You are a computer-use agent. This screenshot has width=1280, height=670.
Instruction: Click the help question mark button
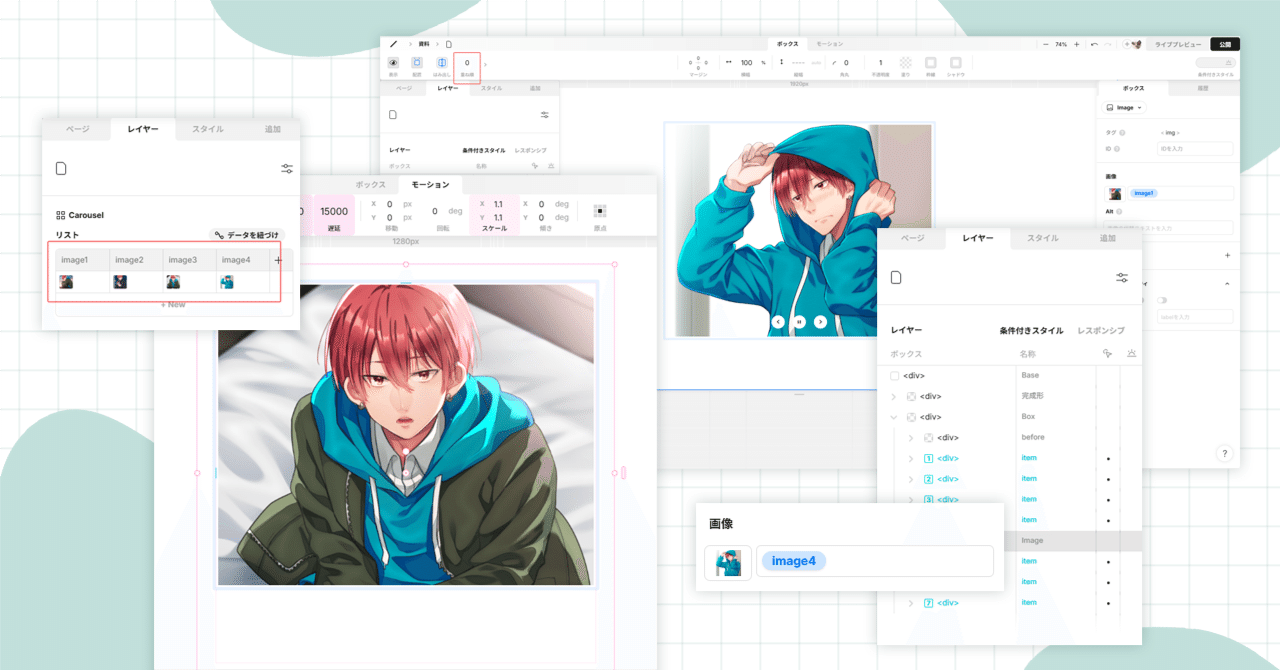(x=1225, y=453)
